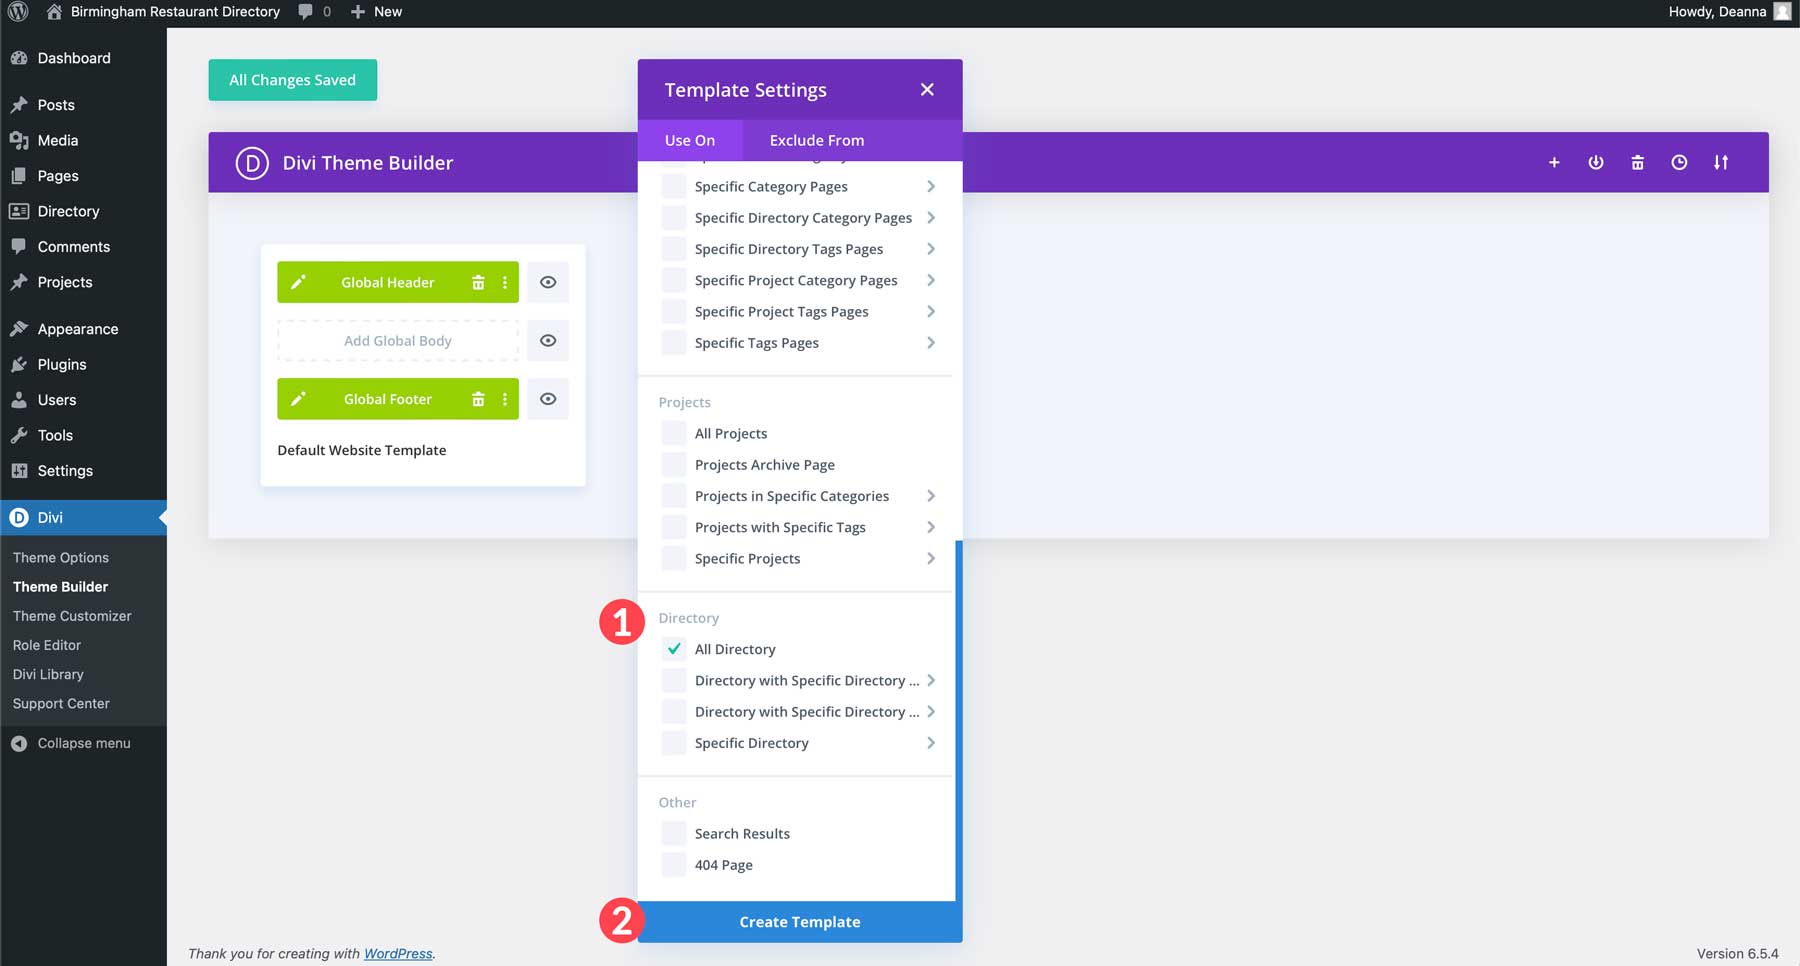Toggle the All Projects checkbox
This screenshot has width=1800, height=966.
click(x=673, y=432)
